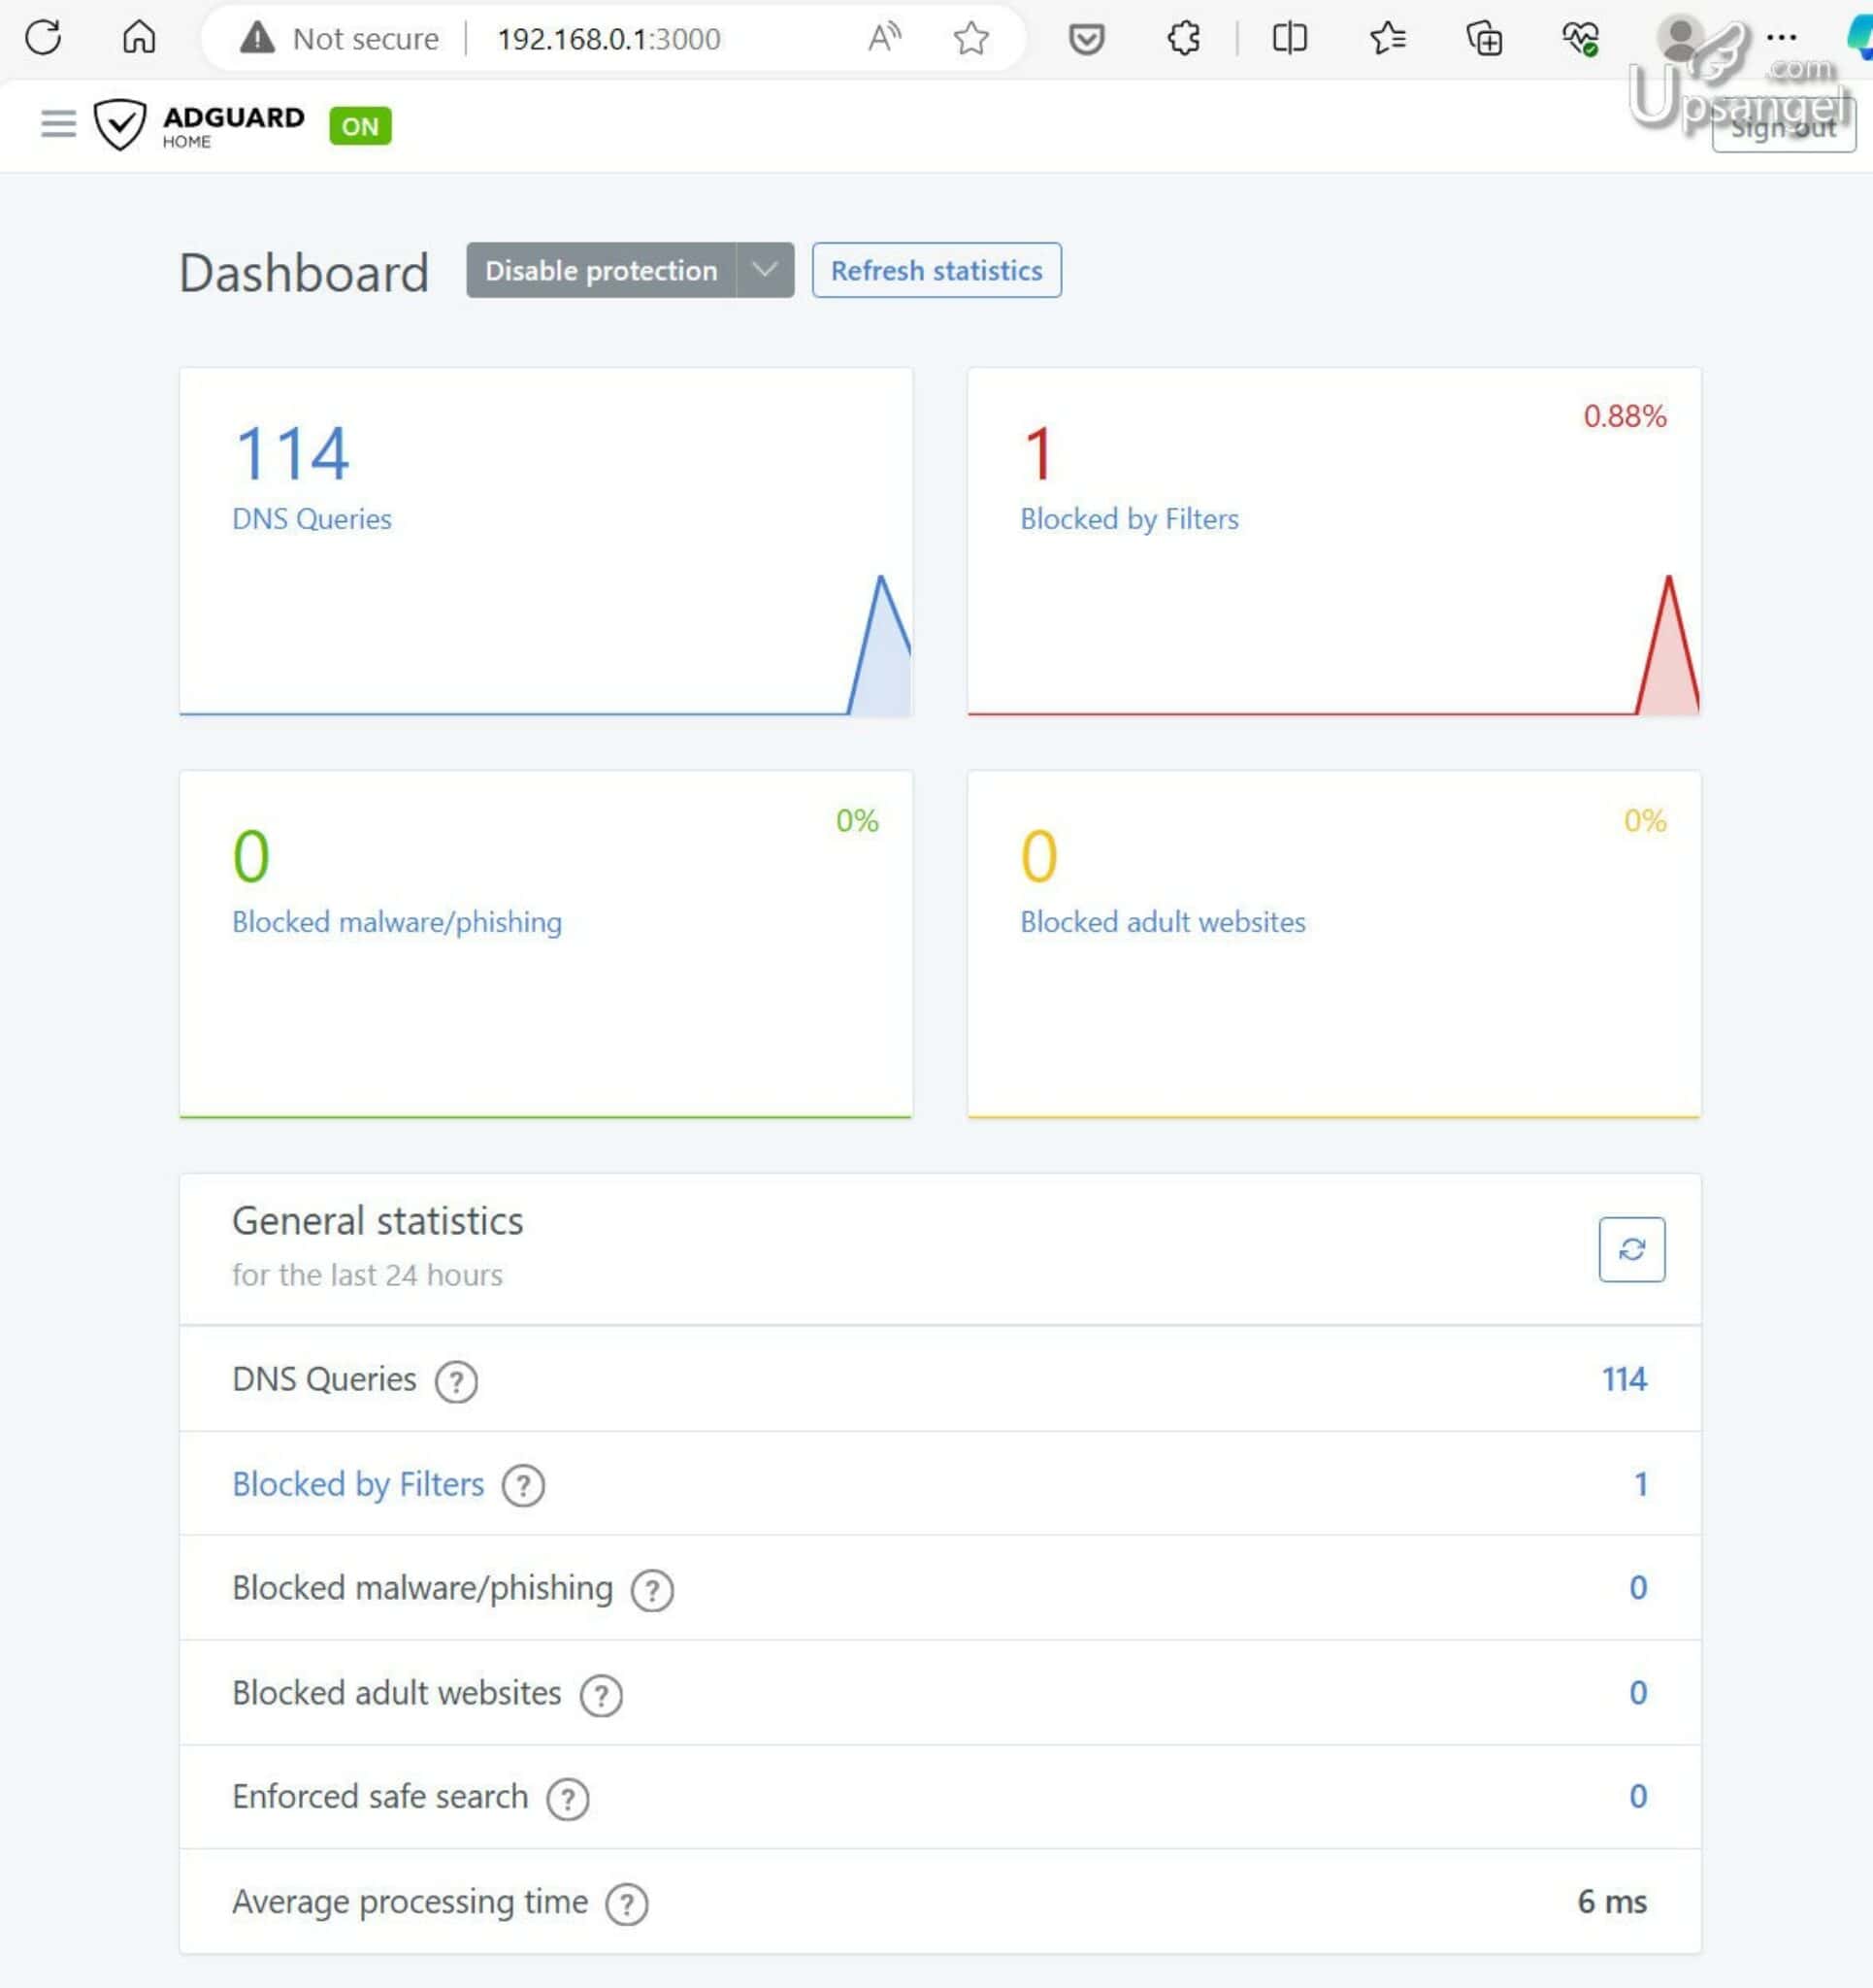Click the address bar showing 192.168.0.1:3000
1873x1988 pixels.
tap(608, 38)
